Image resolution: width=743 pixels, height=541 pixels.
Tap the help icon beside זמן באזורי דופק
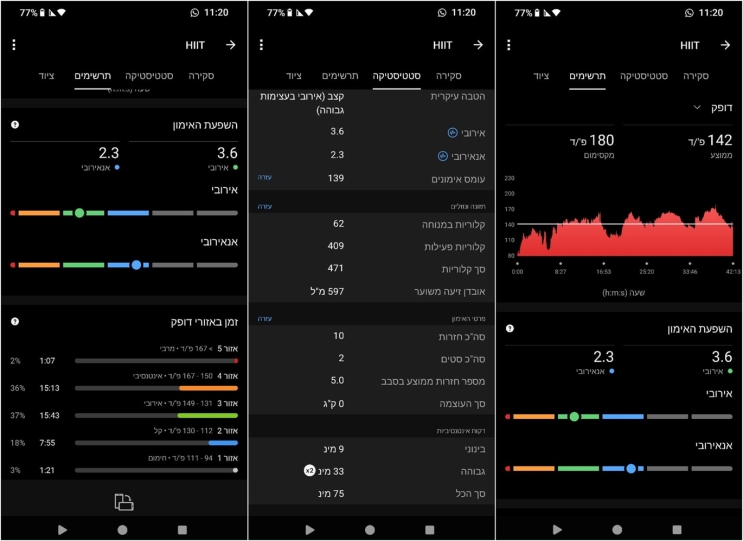click(x=15, y=322)
